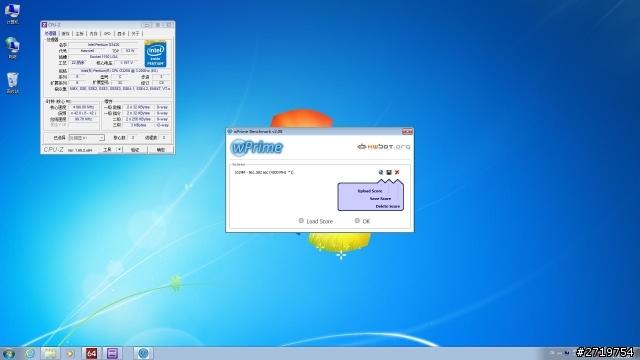Click the Load Score button in wPrime
640x360 pixels.
316,221
